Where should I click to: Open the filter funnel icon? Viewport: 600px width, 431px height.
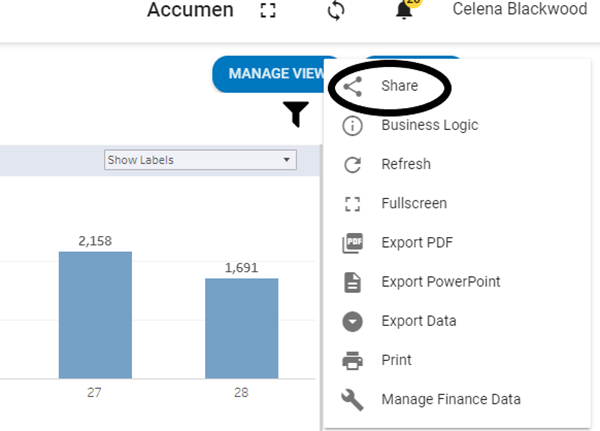[297, 115]
